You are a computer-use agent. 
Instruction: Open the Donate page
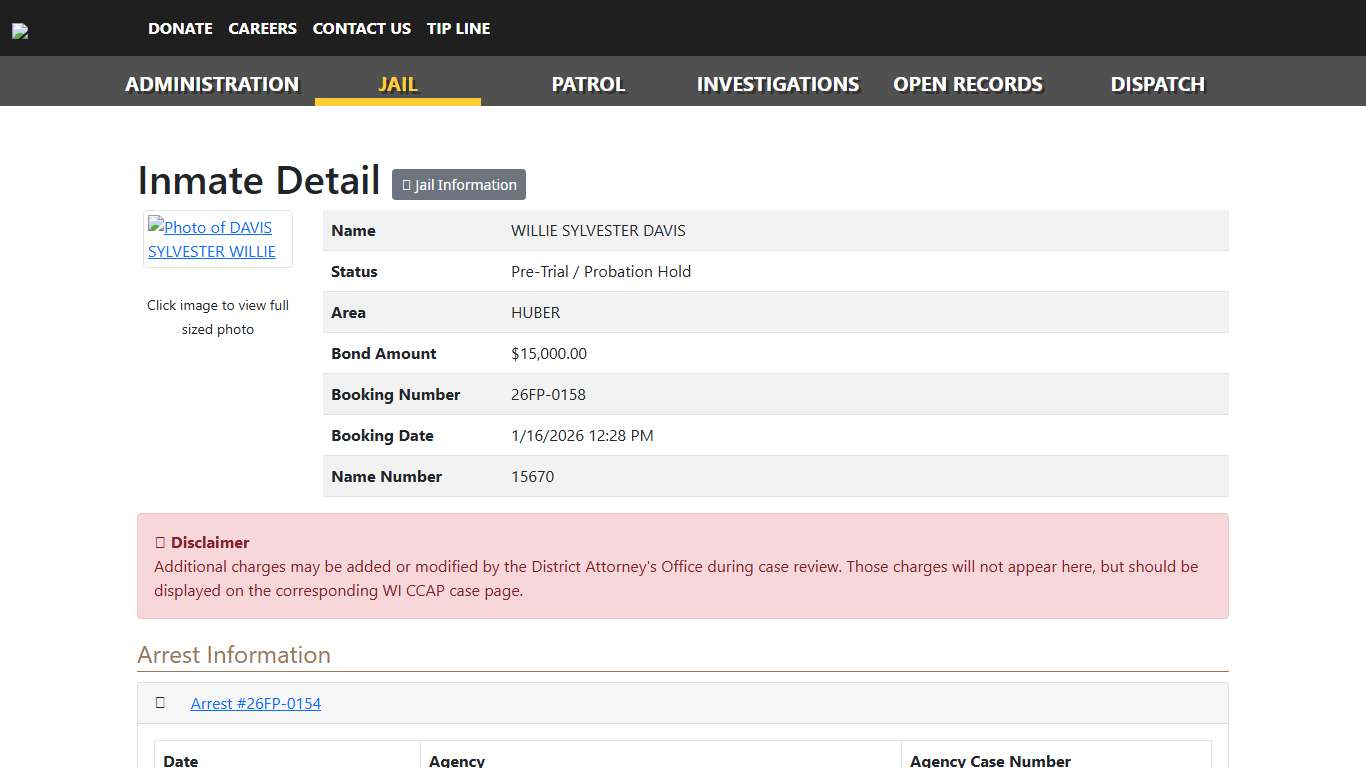(x=180, y=29)
